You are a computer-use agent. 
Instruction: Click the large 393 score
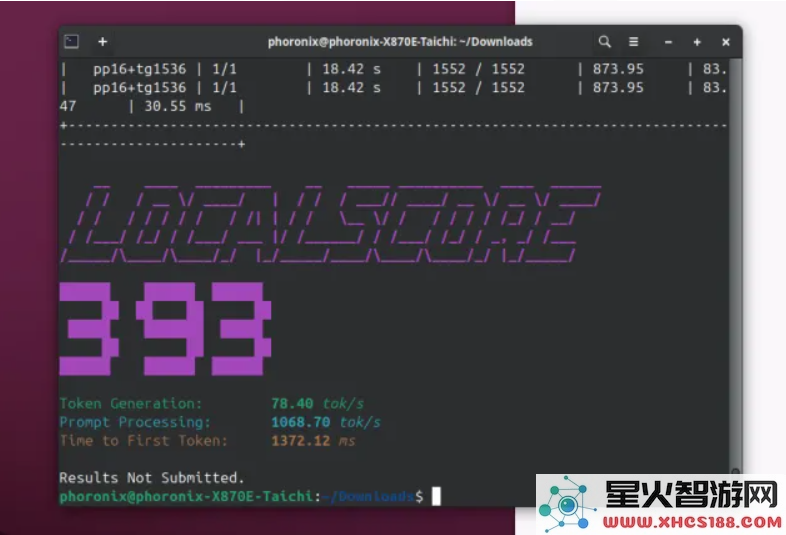click(x=165, y=328)
